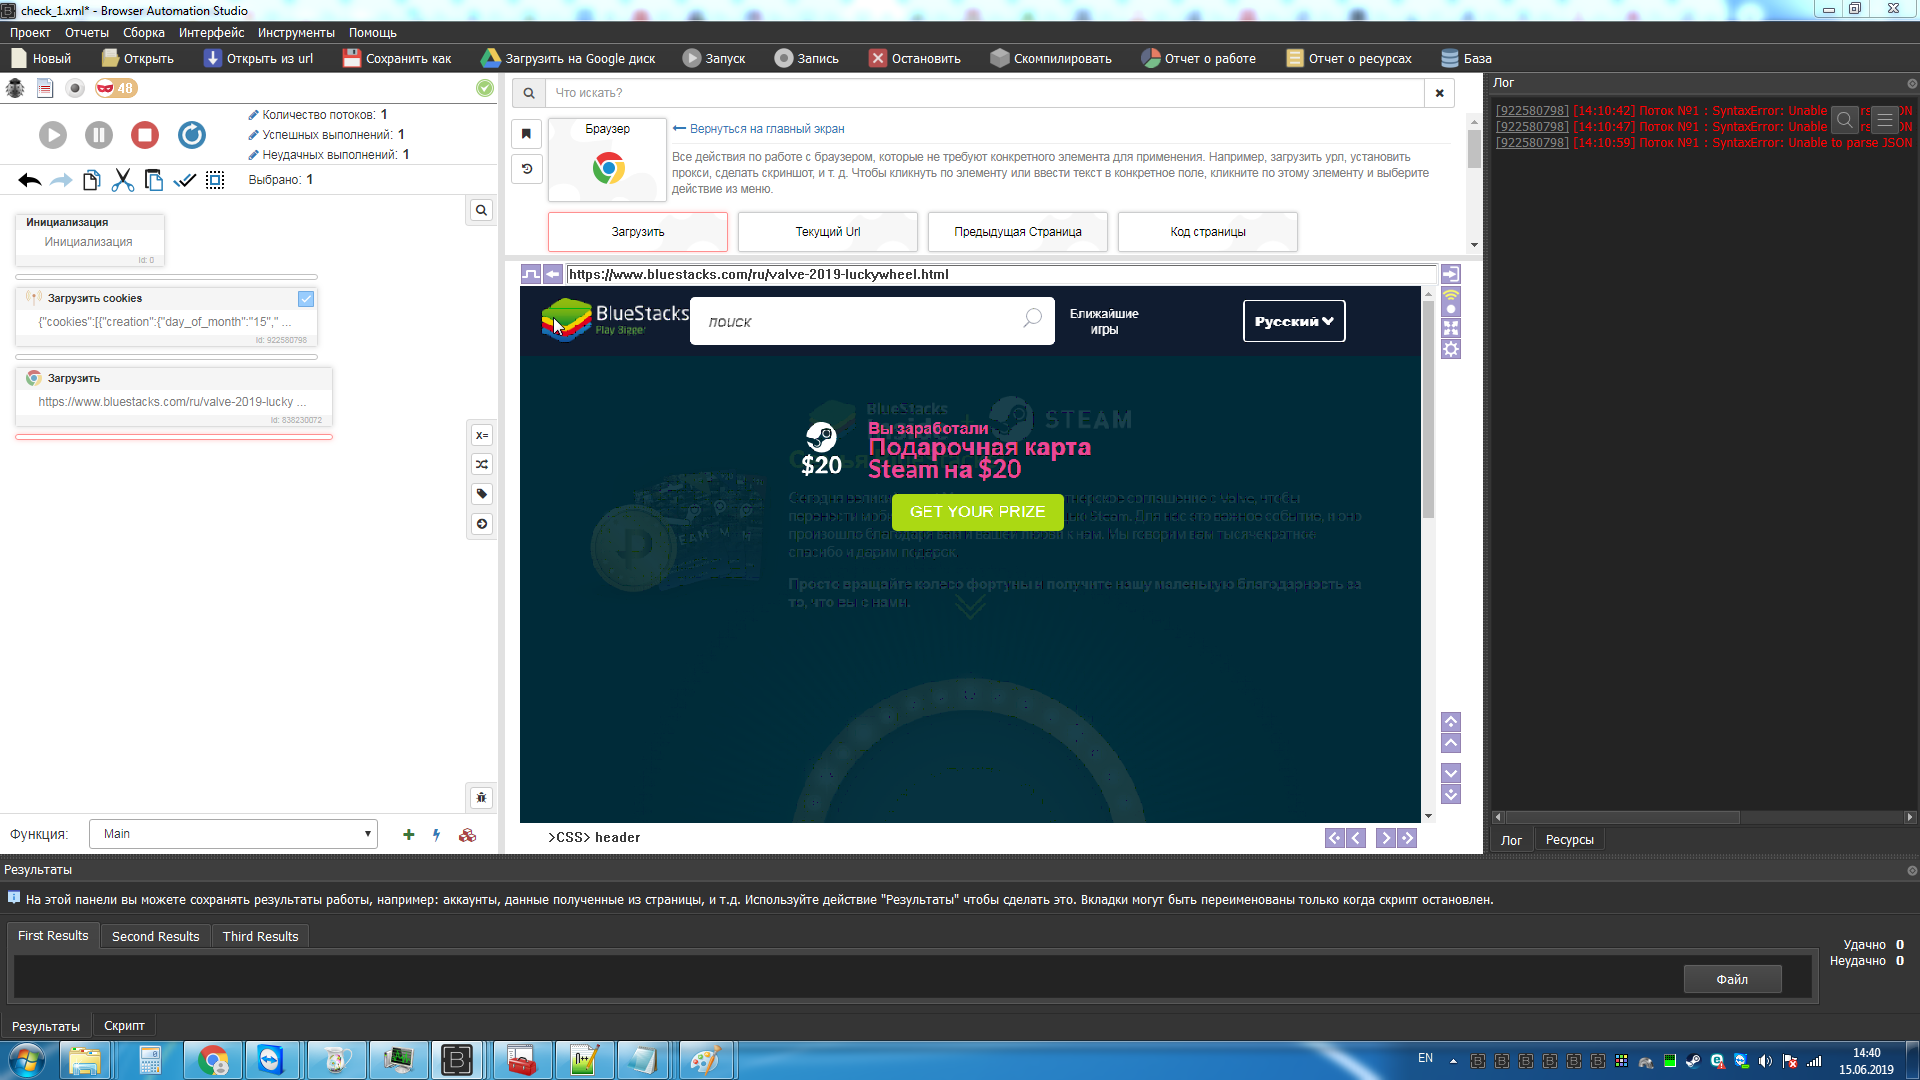
Task: Toggle the record circle icon in left panel
Action: click(x=75, y=88)
